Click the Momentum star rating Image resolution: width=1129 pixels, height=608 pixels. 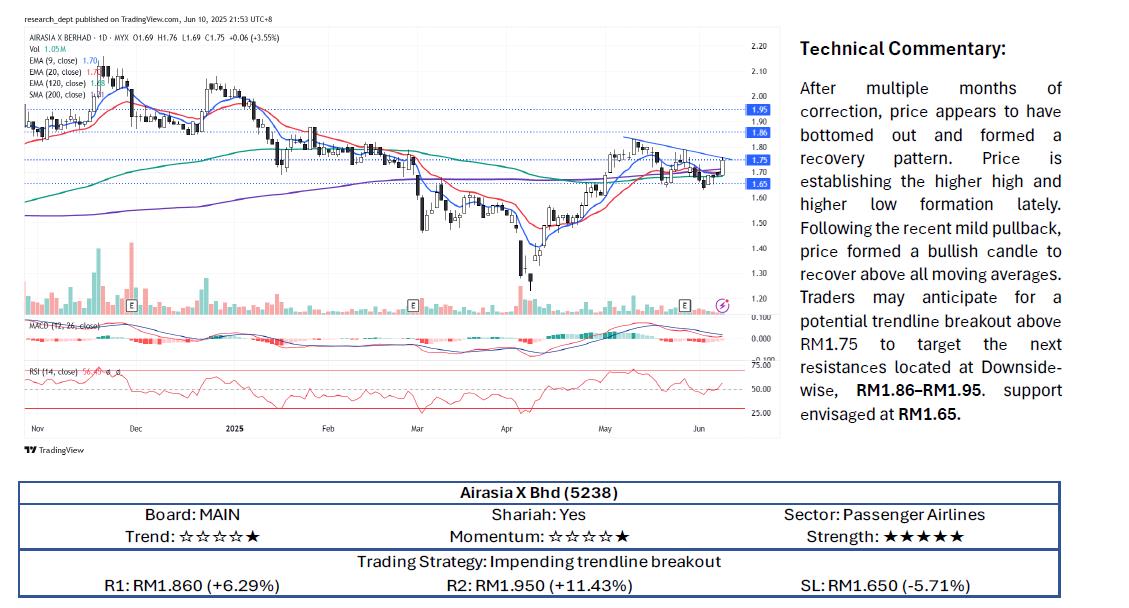tap(588, 537)
